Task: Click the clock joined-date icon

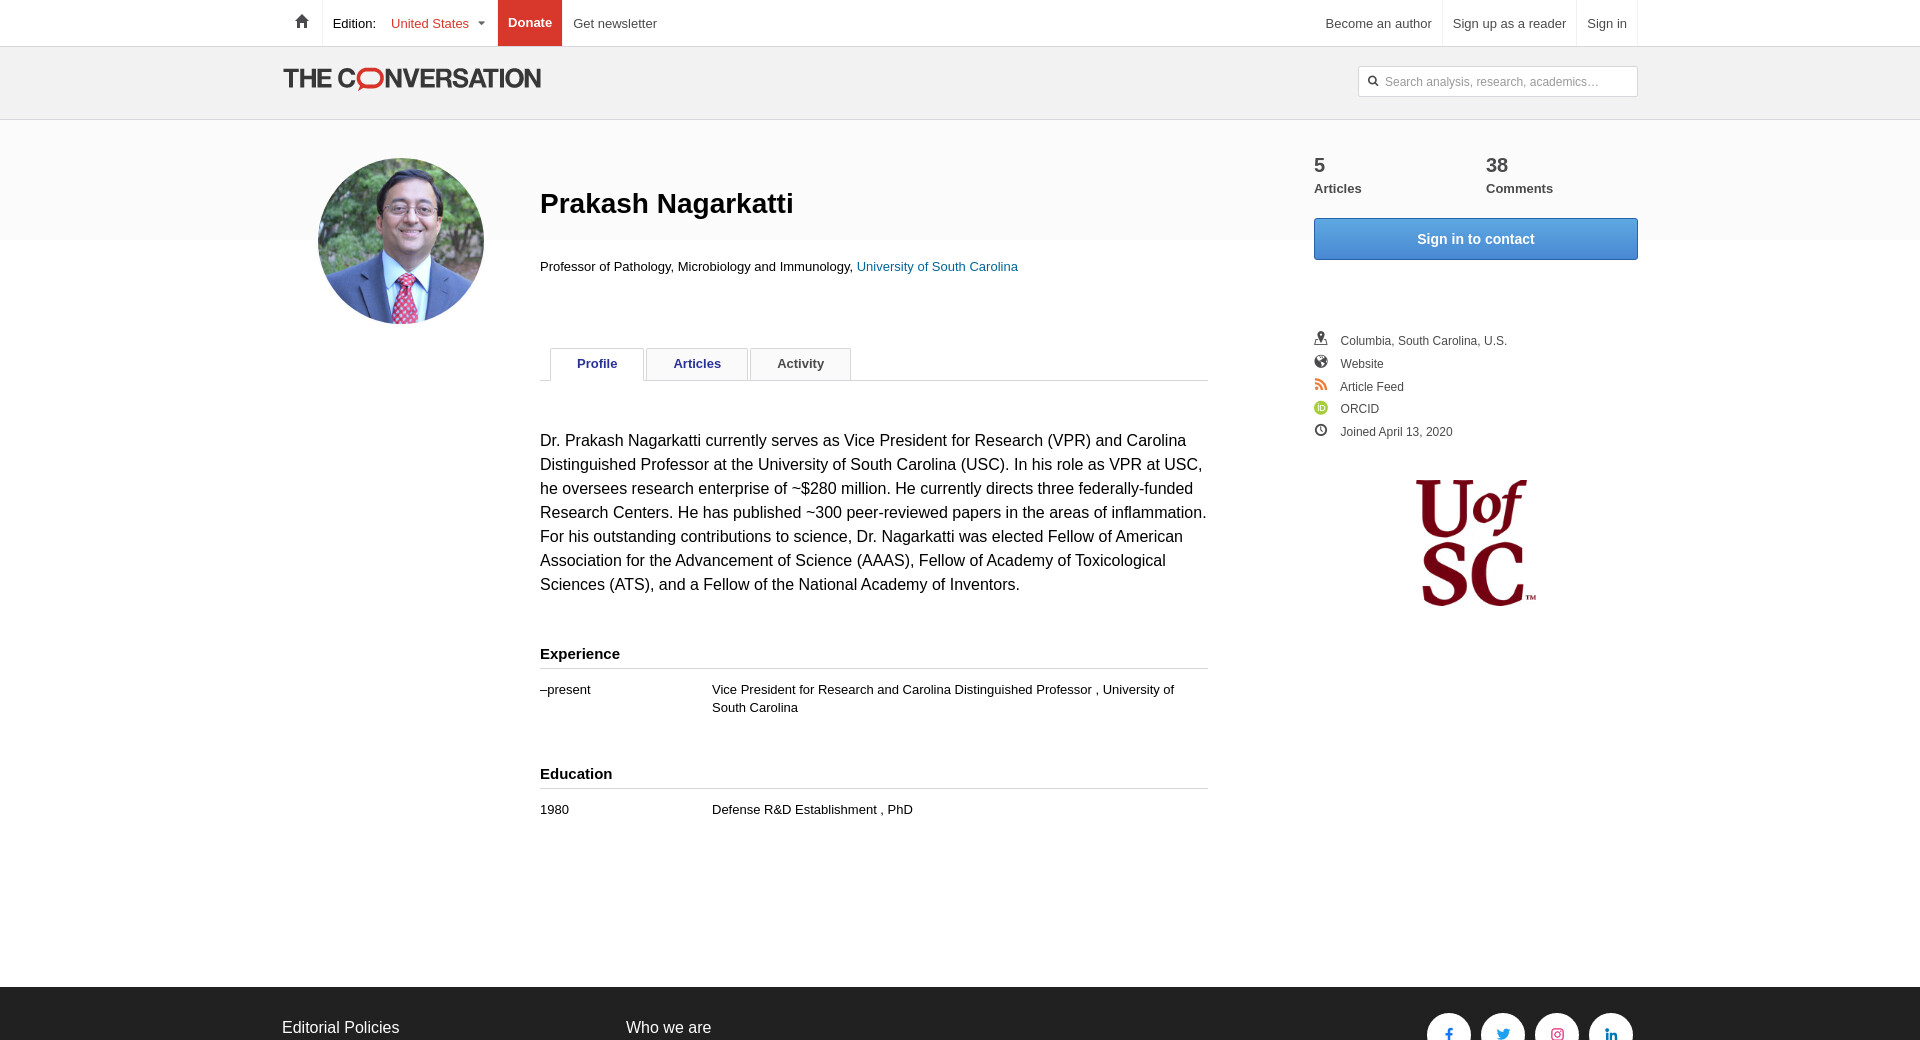Action: click(1321, 430)
